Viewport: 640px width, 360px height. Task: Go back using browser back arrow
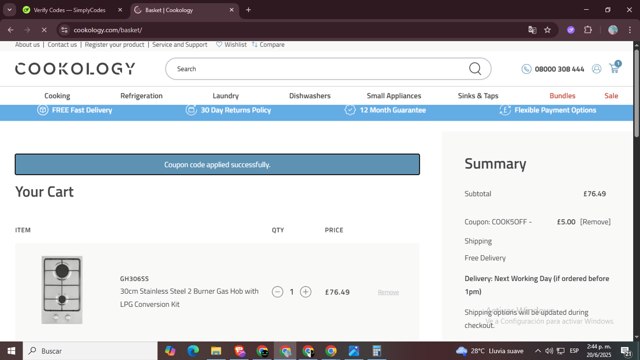11,30
